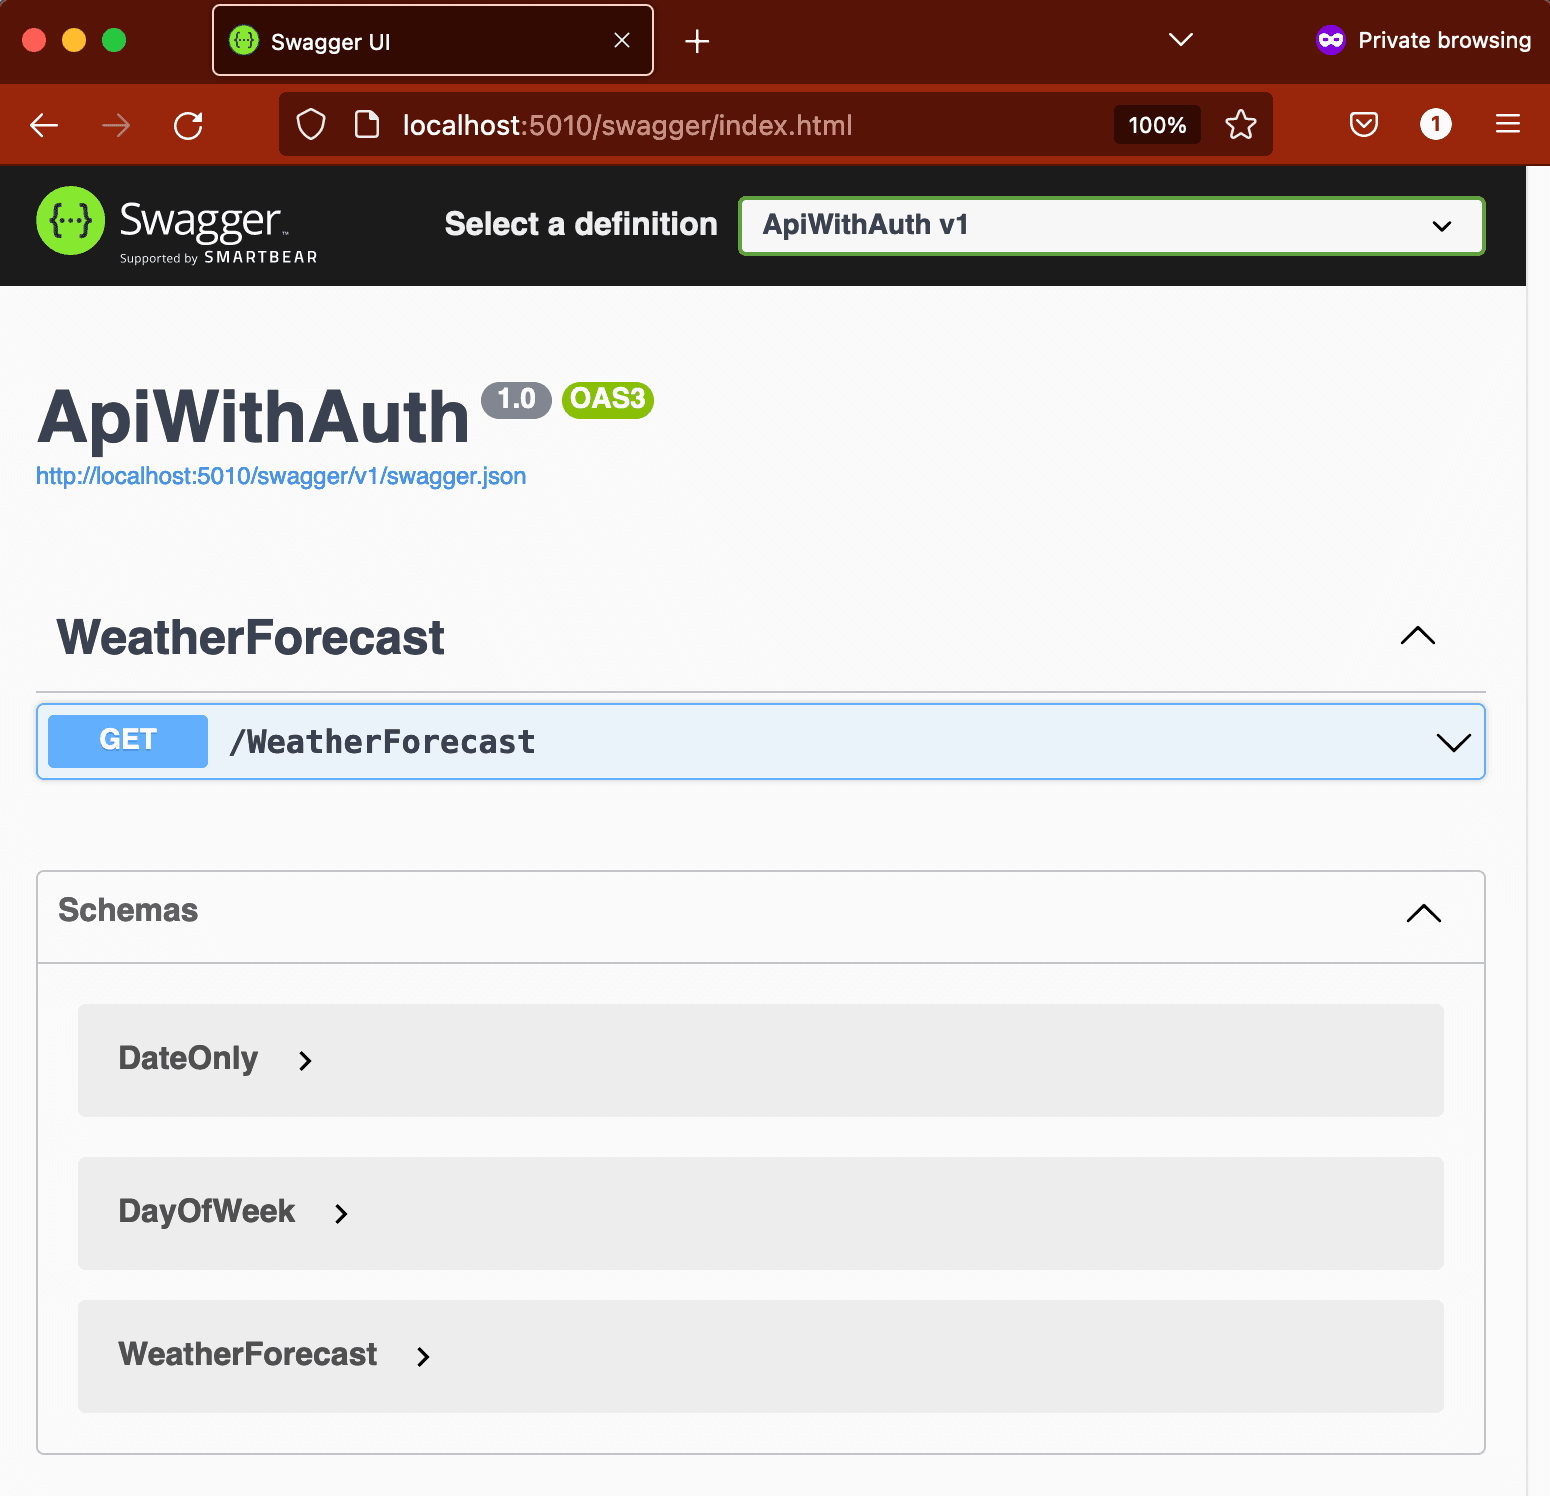Click the forward navigation arrow
Image resolution: width=1550 pixels, height=1496 pixels.
point(116,125)
